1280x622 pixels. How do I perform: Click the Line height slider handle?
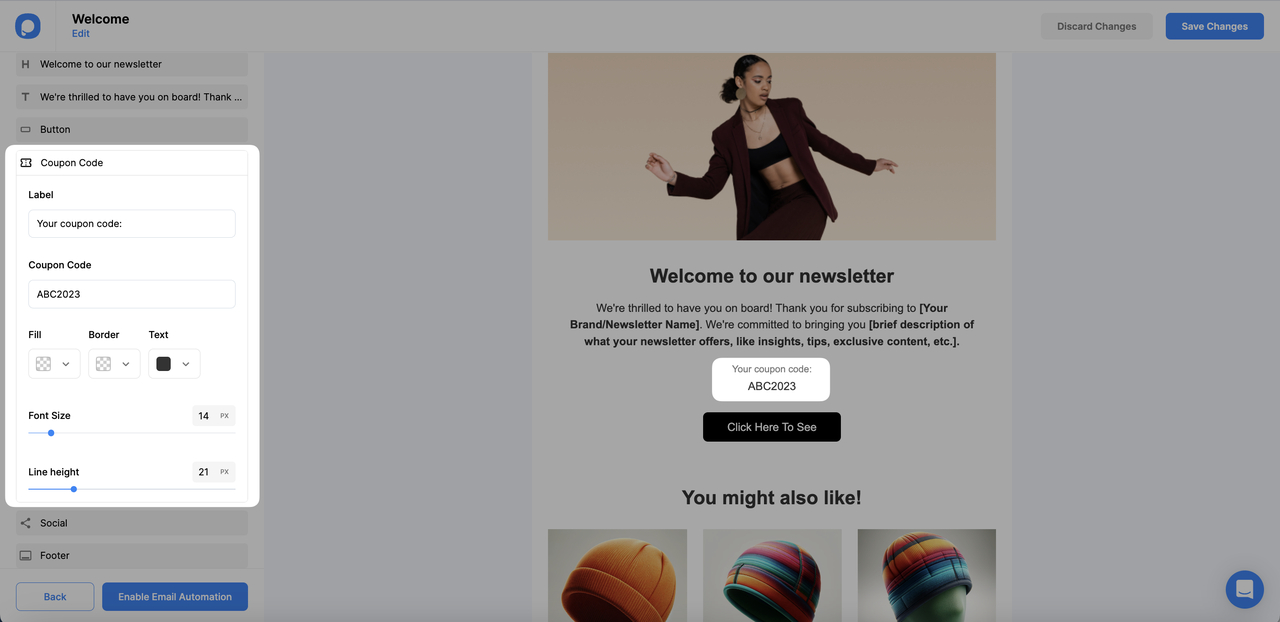coord(74,489)
